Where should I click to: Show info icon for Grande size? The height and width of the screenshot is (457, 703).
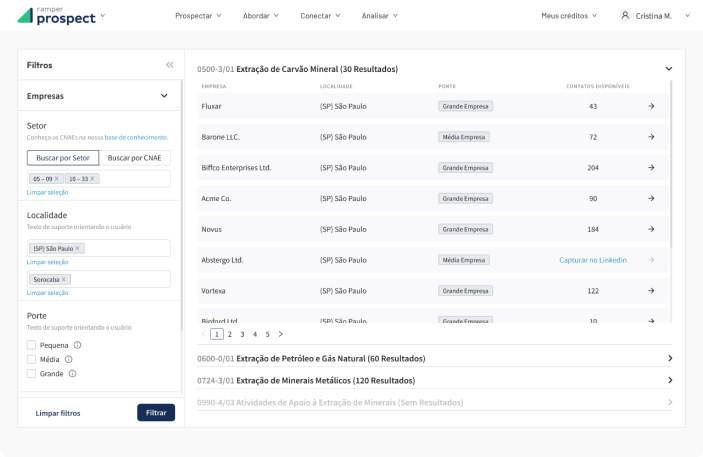coord(72,374)
